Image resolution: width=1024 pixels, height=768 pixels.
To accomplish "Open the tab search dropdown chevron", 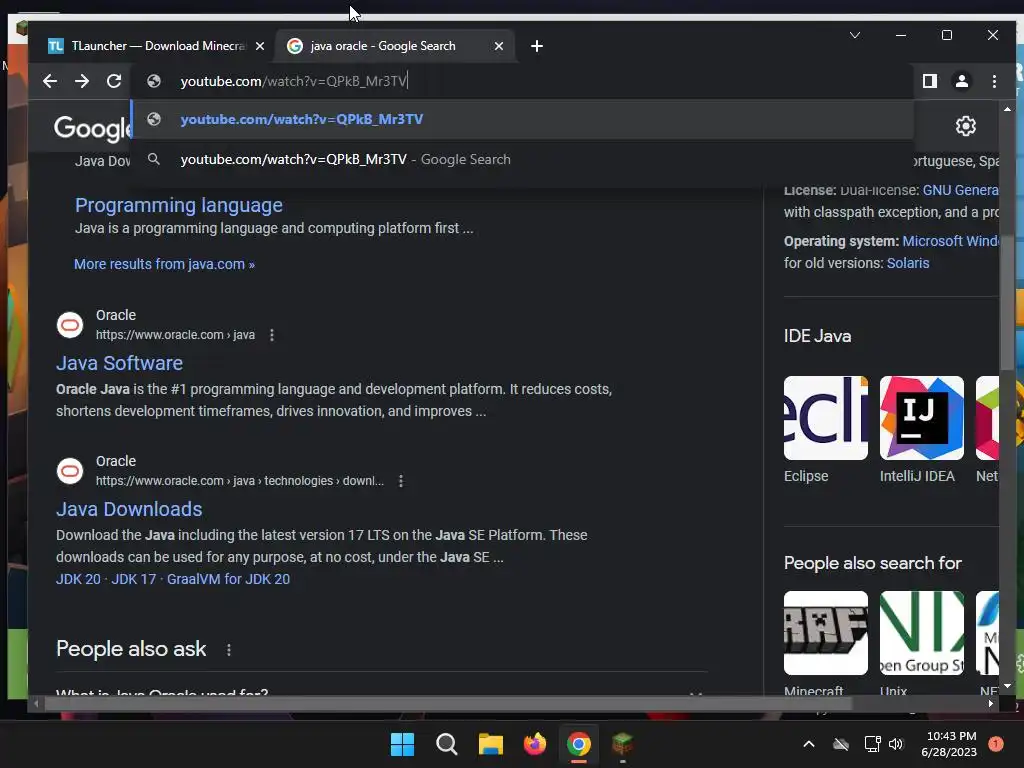I will click(855, 35).
